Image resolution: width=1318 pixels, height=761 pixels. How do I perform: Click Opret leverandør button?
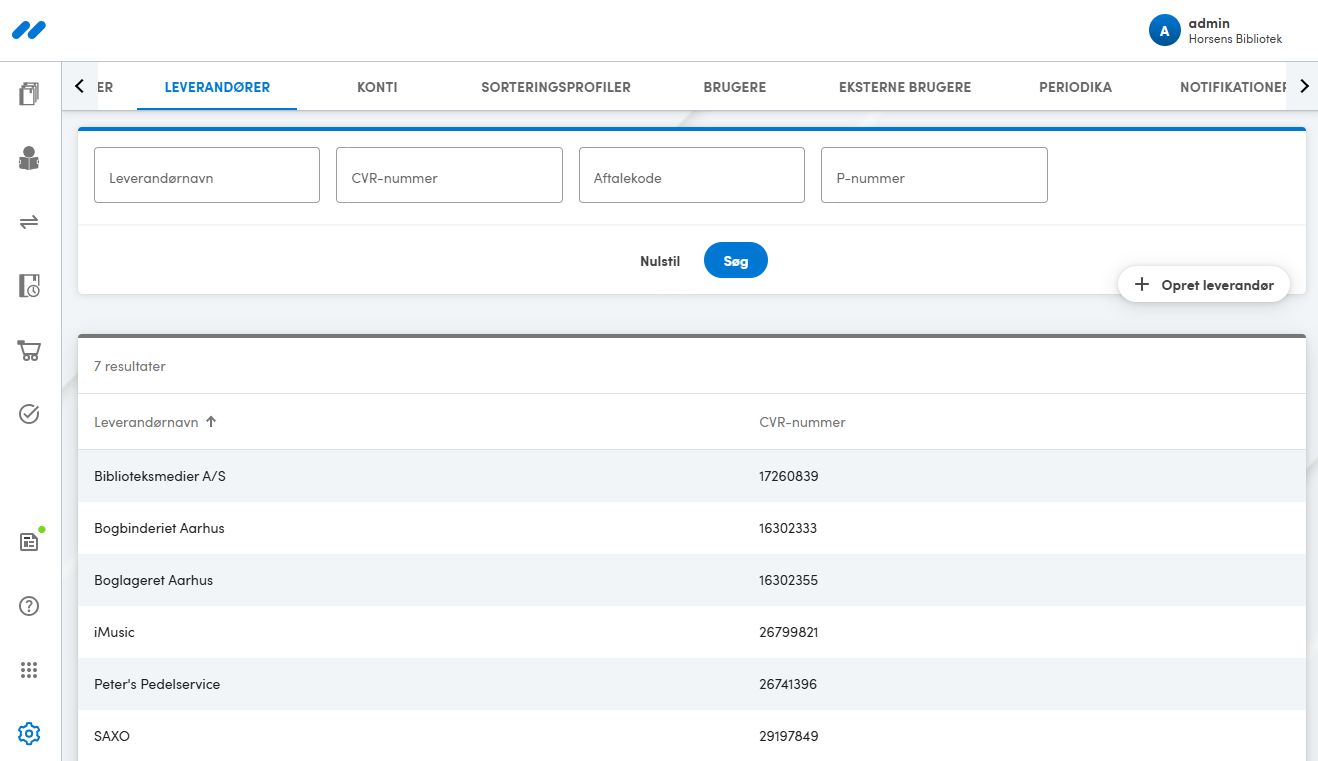click(1204, 285)
